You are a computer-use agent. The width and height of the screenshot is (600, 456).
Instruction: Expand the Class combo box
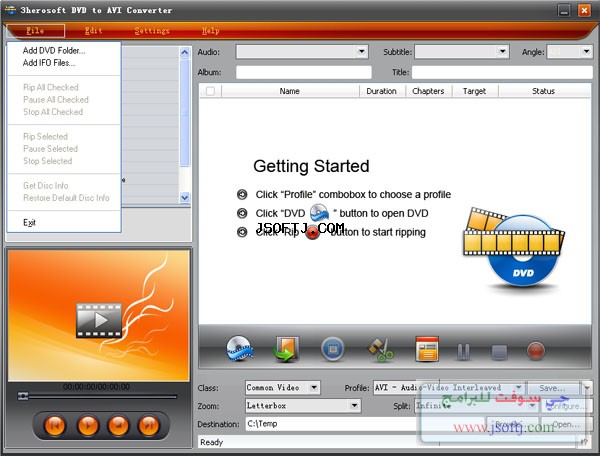click(314, 388)
